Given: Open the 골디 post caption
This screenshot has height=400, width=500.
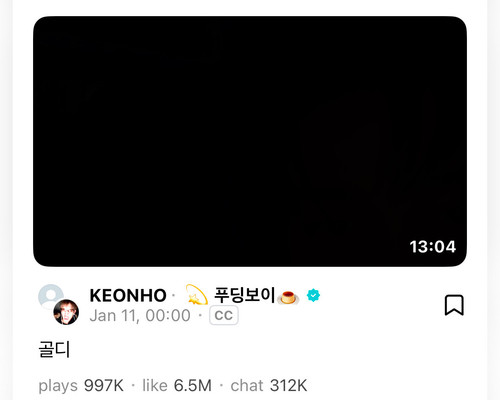Looking at the screenshot, I should pyautogui.click(x=54, y=350).
